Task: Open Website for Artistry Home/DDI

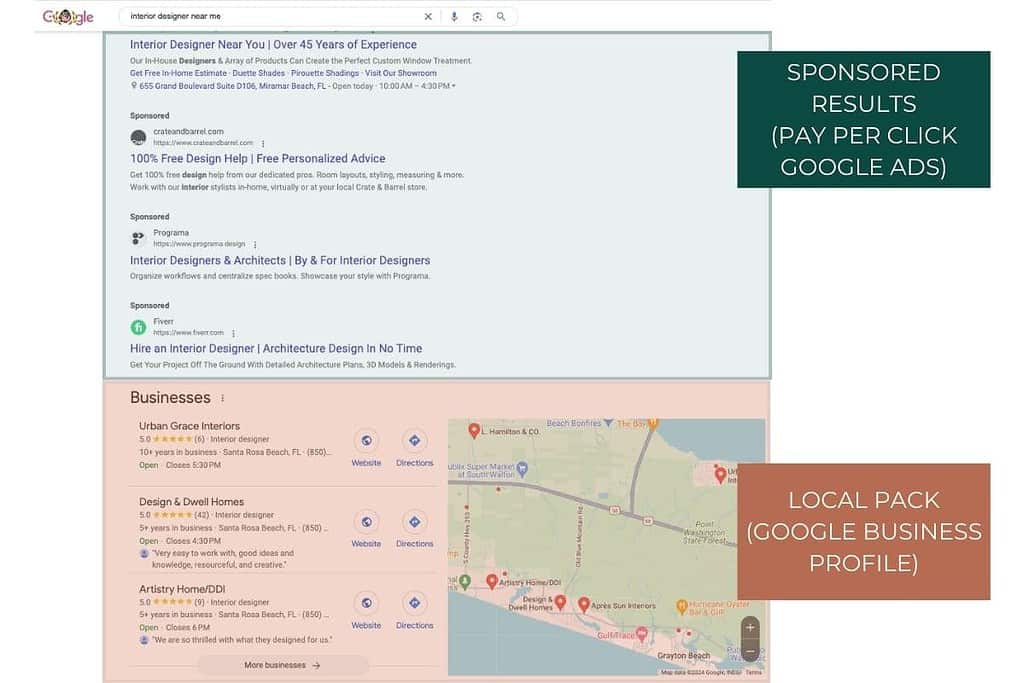Action: pyautogui.click(x=366, y=602)
